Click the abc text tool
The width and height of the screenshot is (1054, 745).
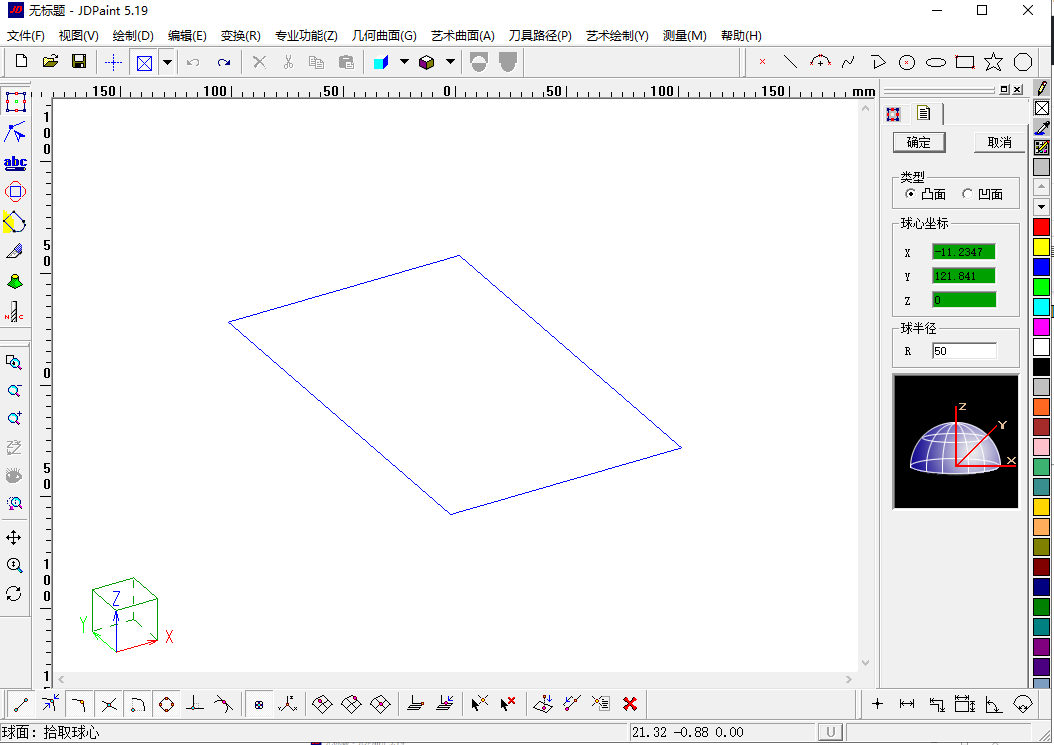click(x=15, y=163)
